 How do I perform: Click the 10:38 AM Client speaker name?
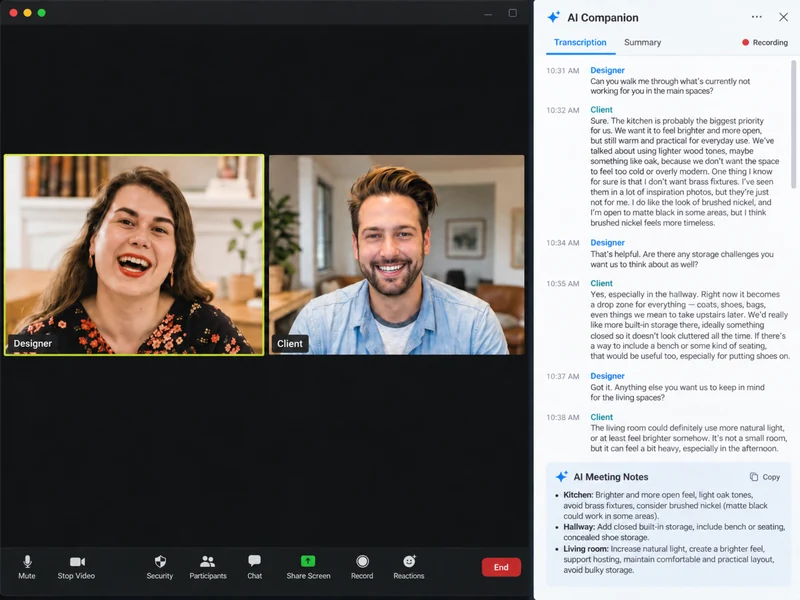tap(602, 417)
